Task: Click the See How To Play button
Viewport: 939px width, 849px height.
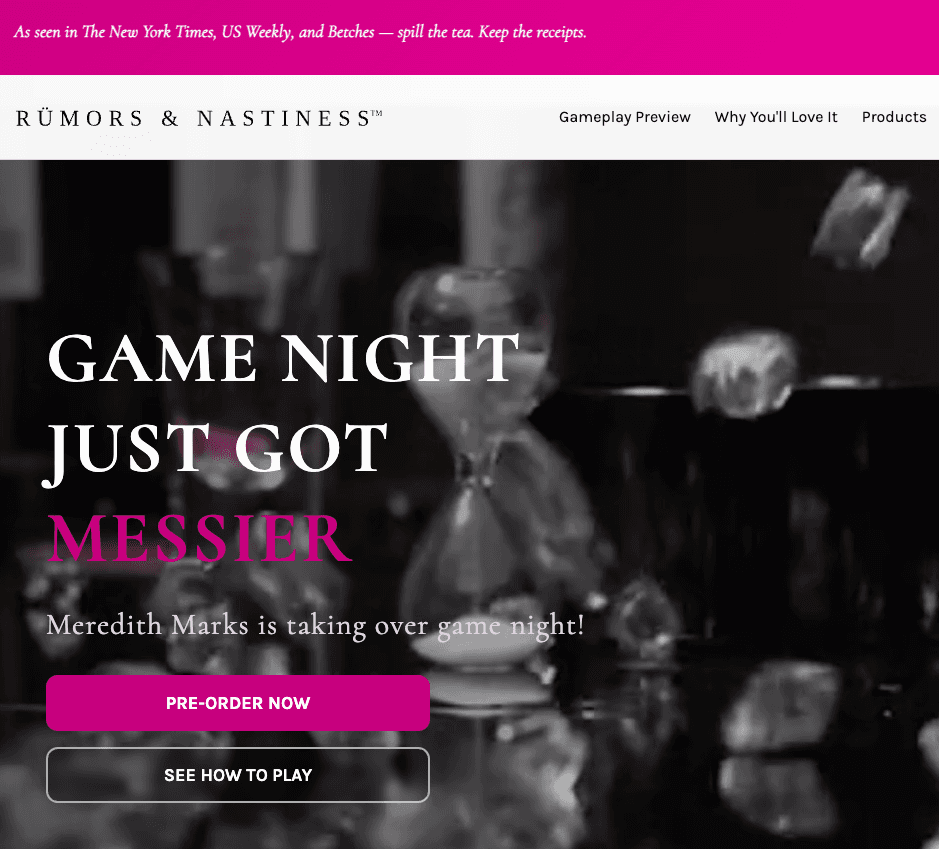Action: click(x=238, y=775)
